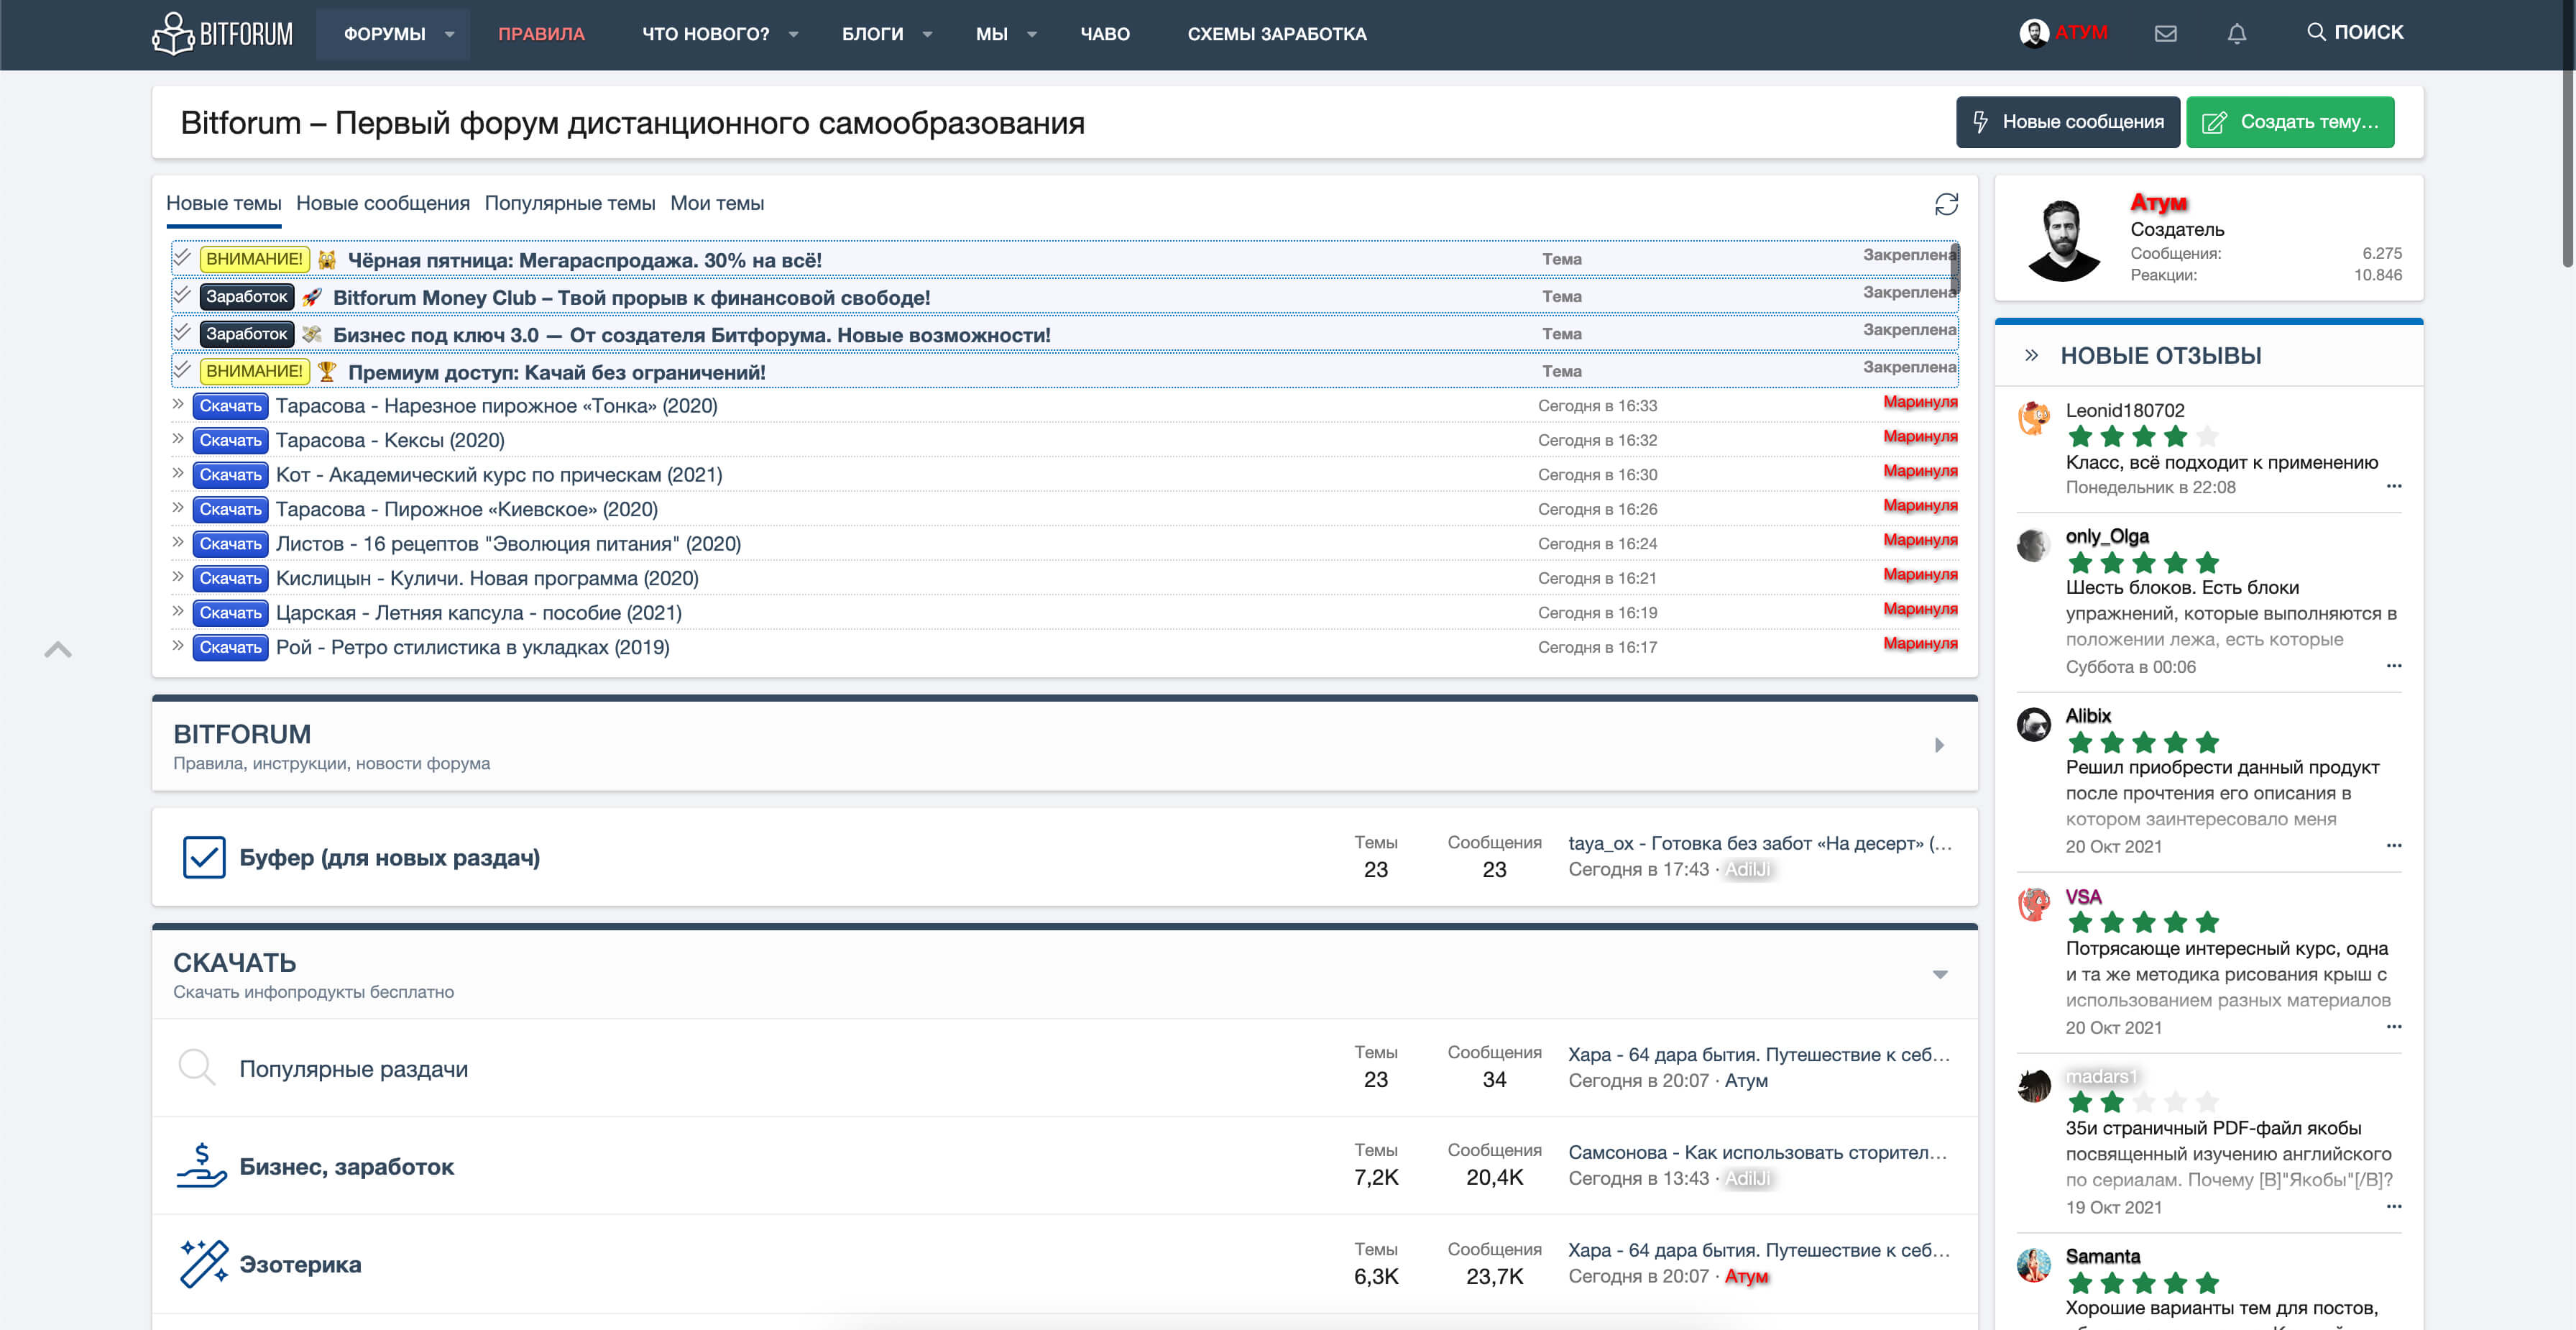Expand the BITFORUM category section

coord(1940,745)
